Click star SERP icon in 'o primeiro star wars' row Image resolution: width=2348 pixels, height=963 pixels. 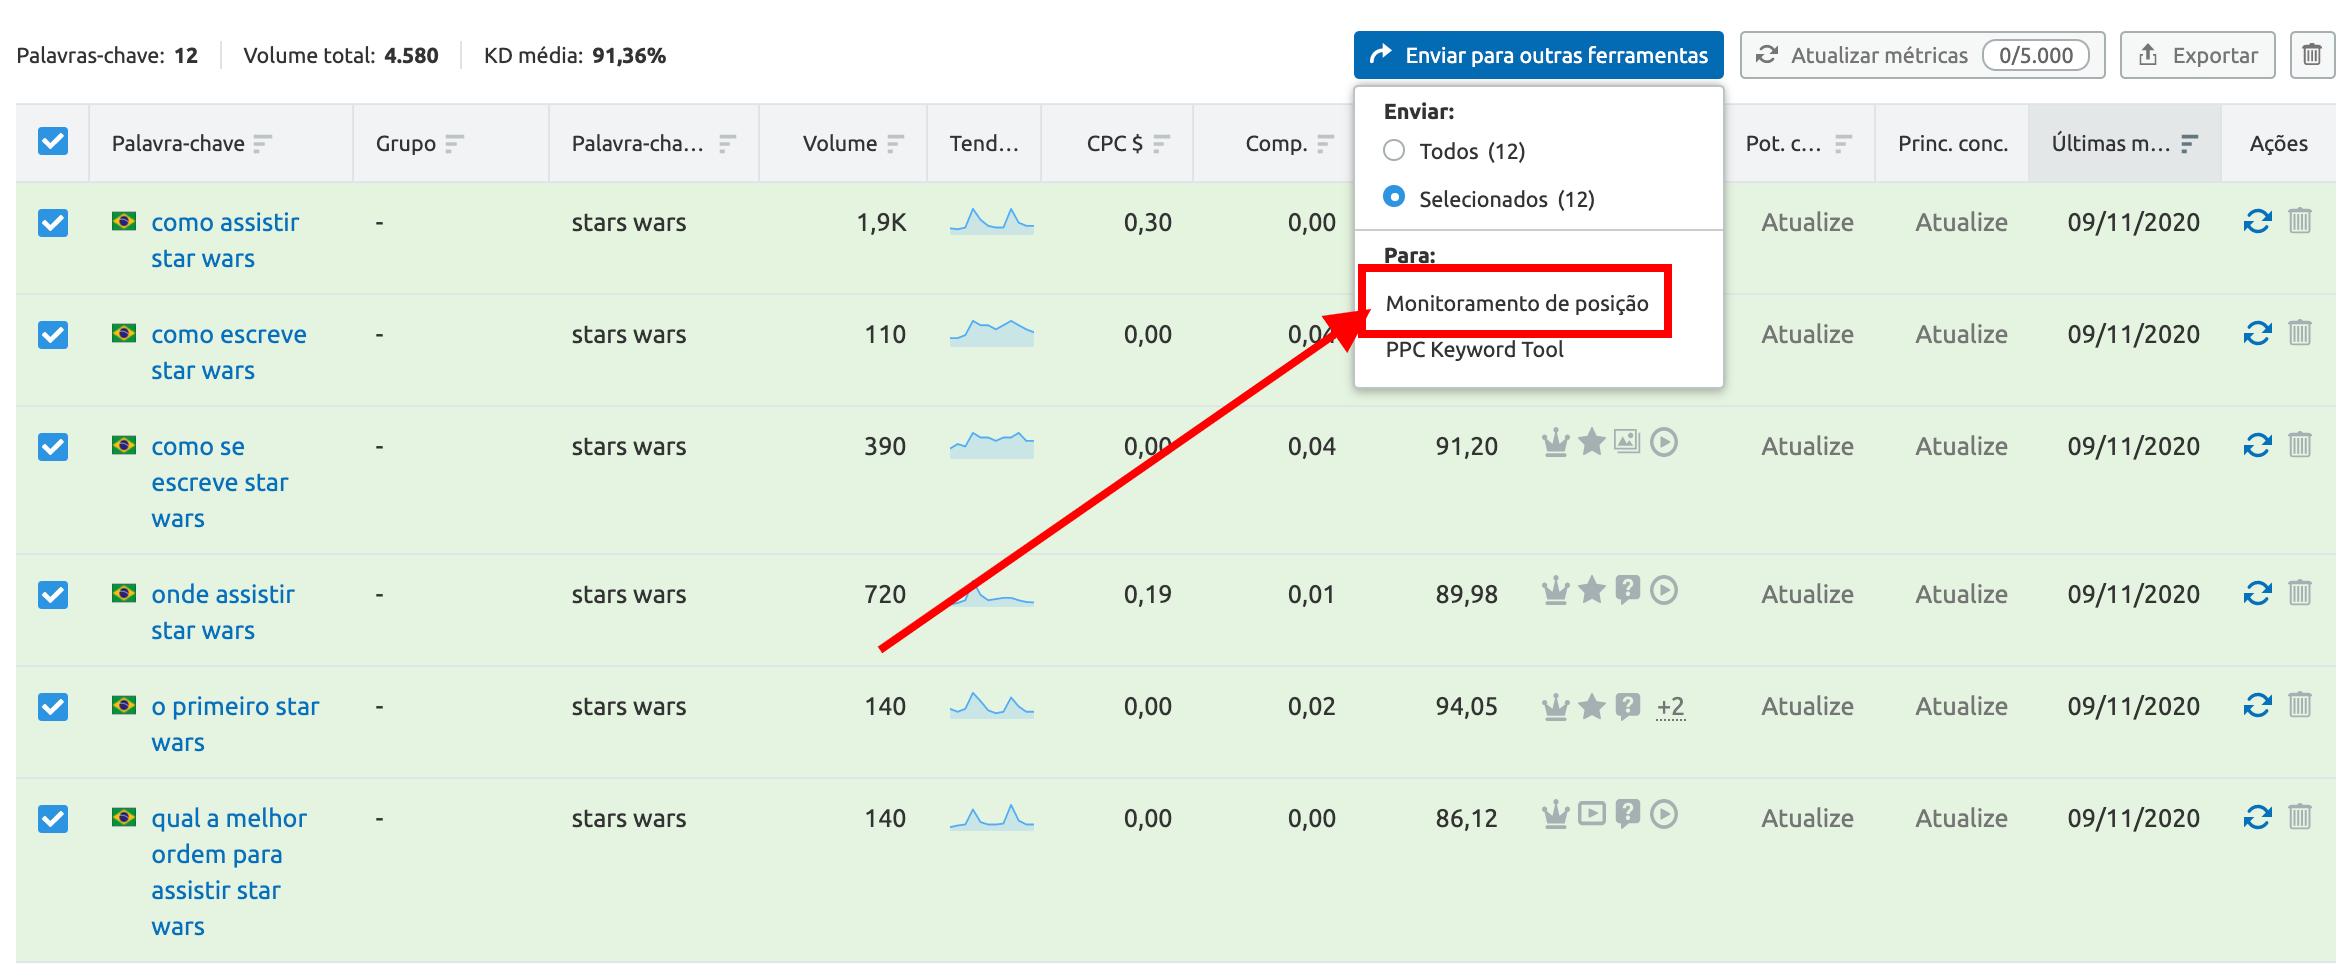click(1592, 706)
